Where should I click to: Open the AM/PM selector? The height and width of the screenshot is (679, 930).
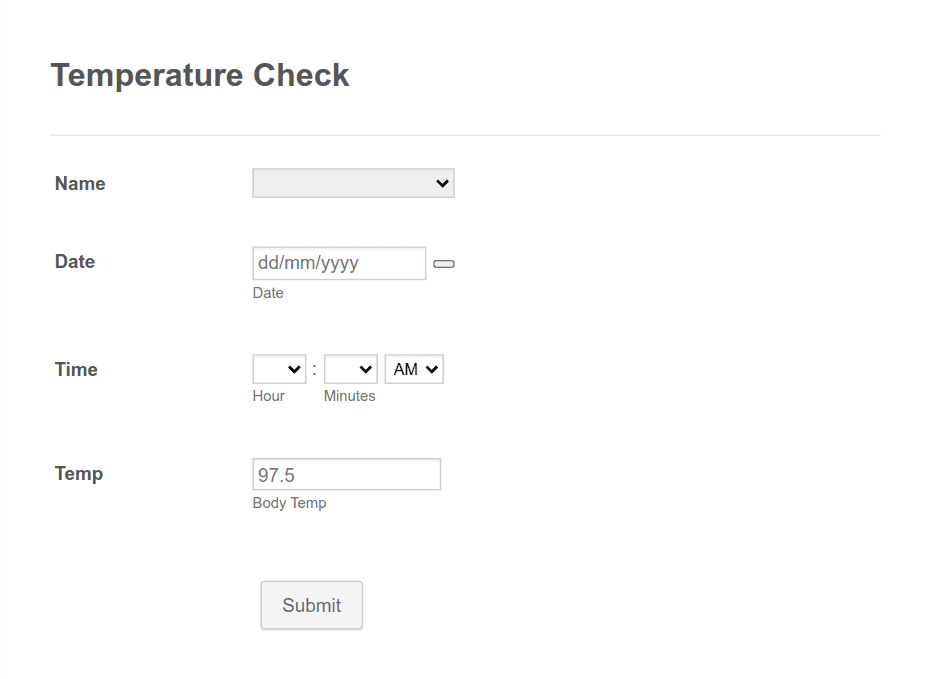[x=413, y=369]
